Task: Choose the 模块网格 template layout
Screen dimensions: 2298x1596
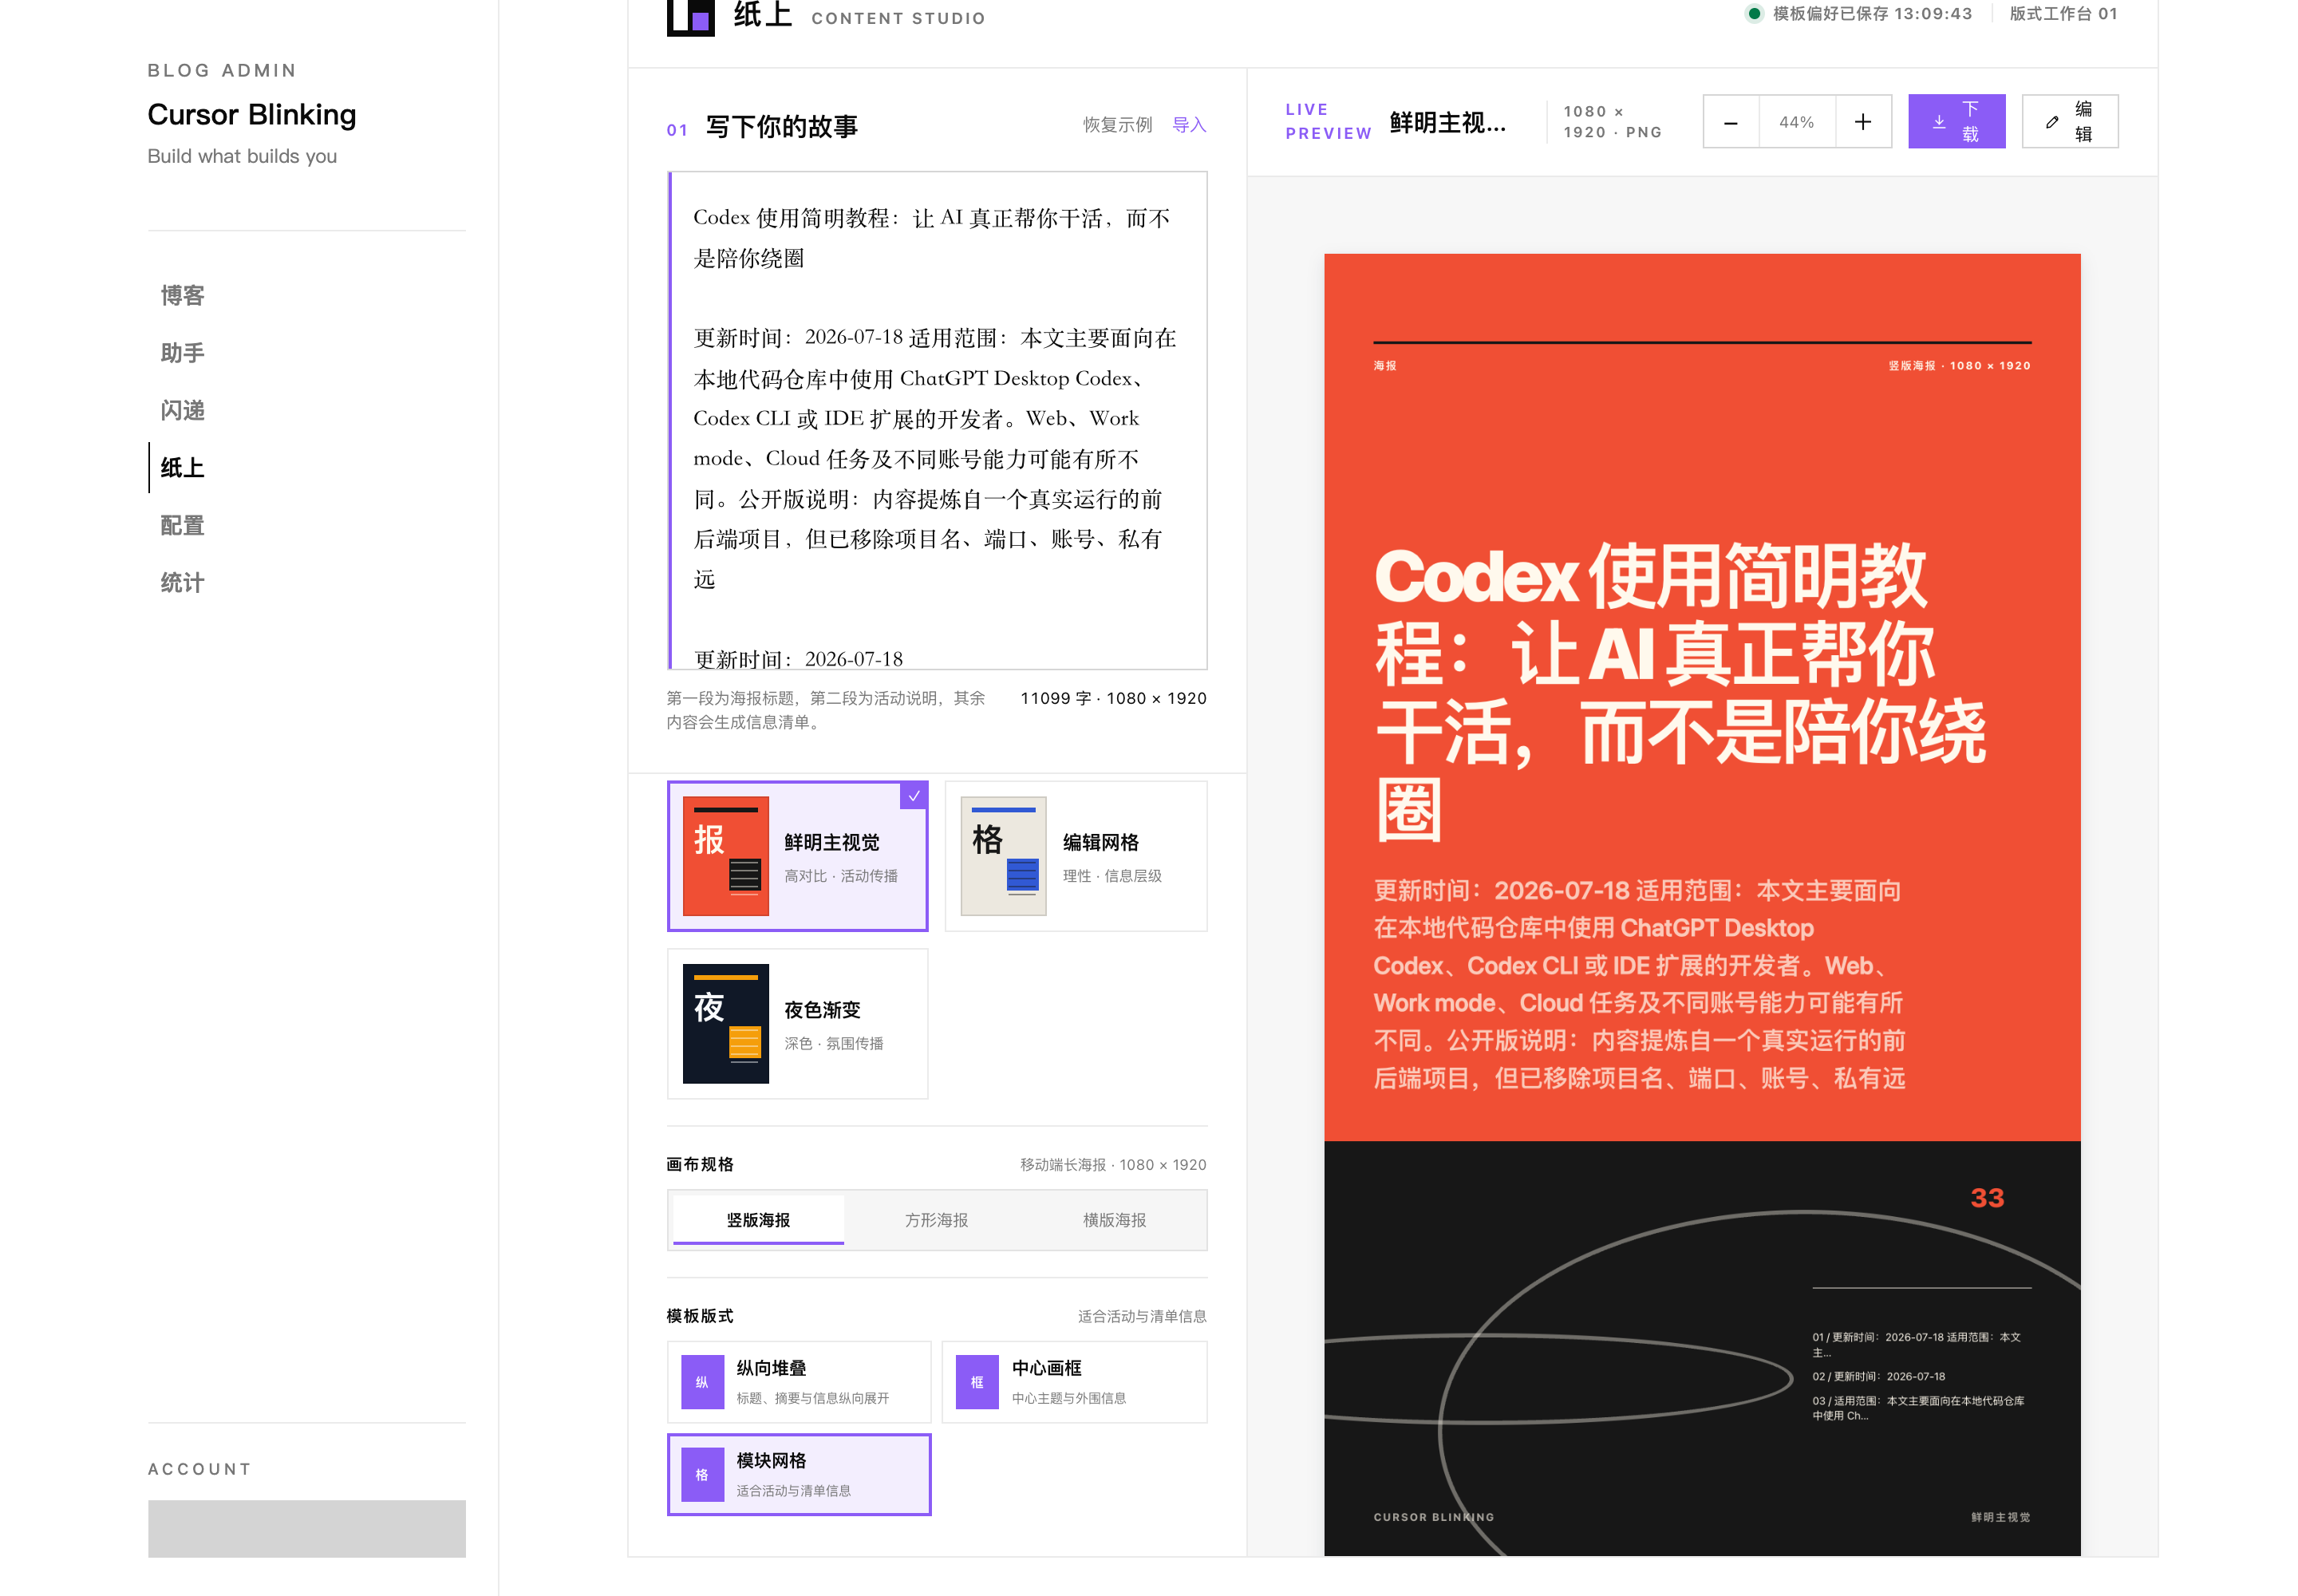Action: point(799,1475)
